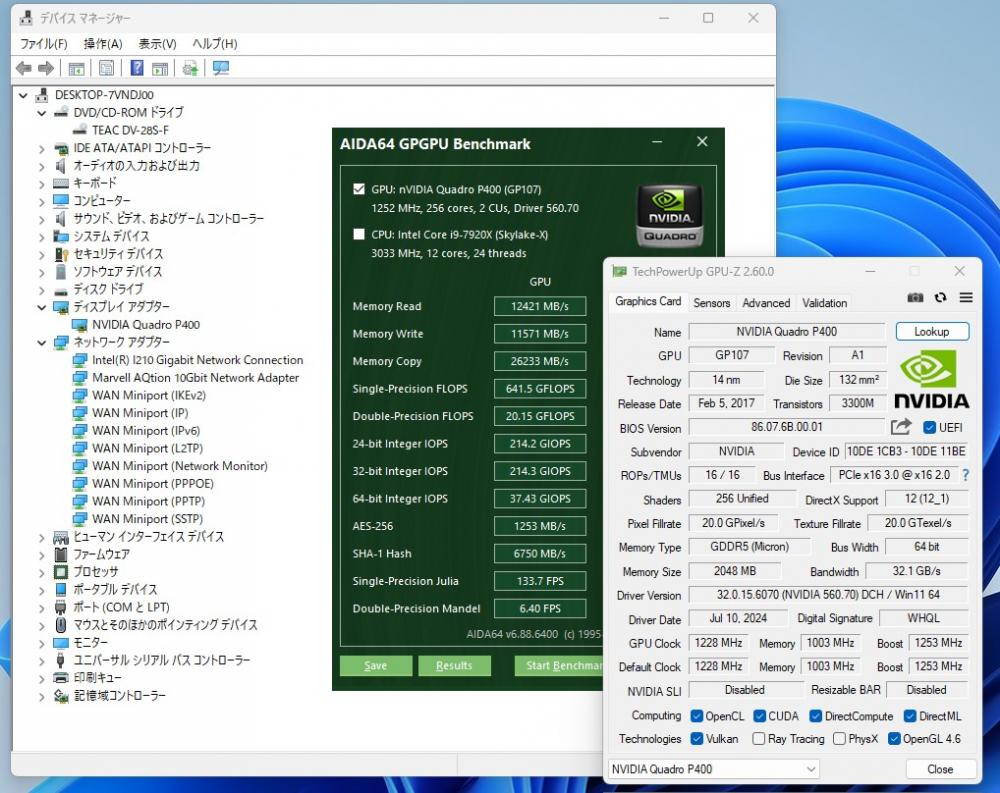Screen dimensions: 1000x793
Task: Click Save in AIDA64 GPGPU Benchmark
Action: (x=376, y=665)
